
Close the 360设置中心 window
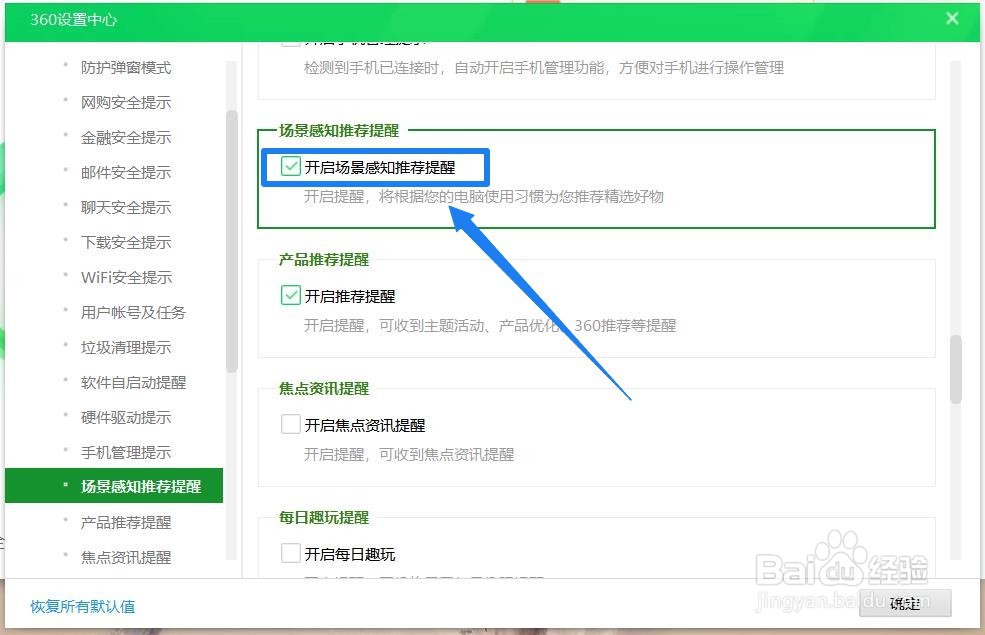tap(952, 18)
